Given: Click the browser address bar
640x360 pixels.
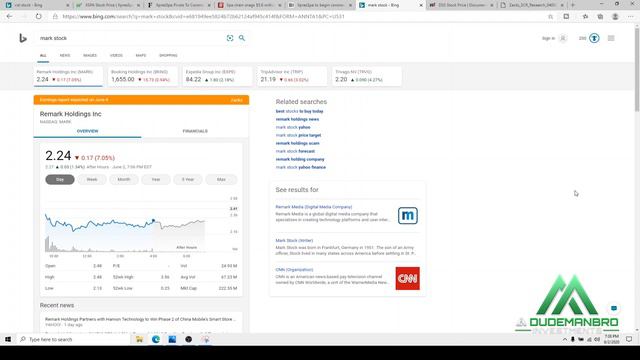Looking at the screenshot, I should click(x=302, y=17).
